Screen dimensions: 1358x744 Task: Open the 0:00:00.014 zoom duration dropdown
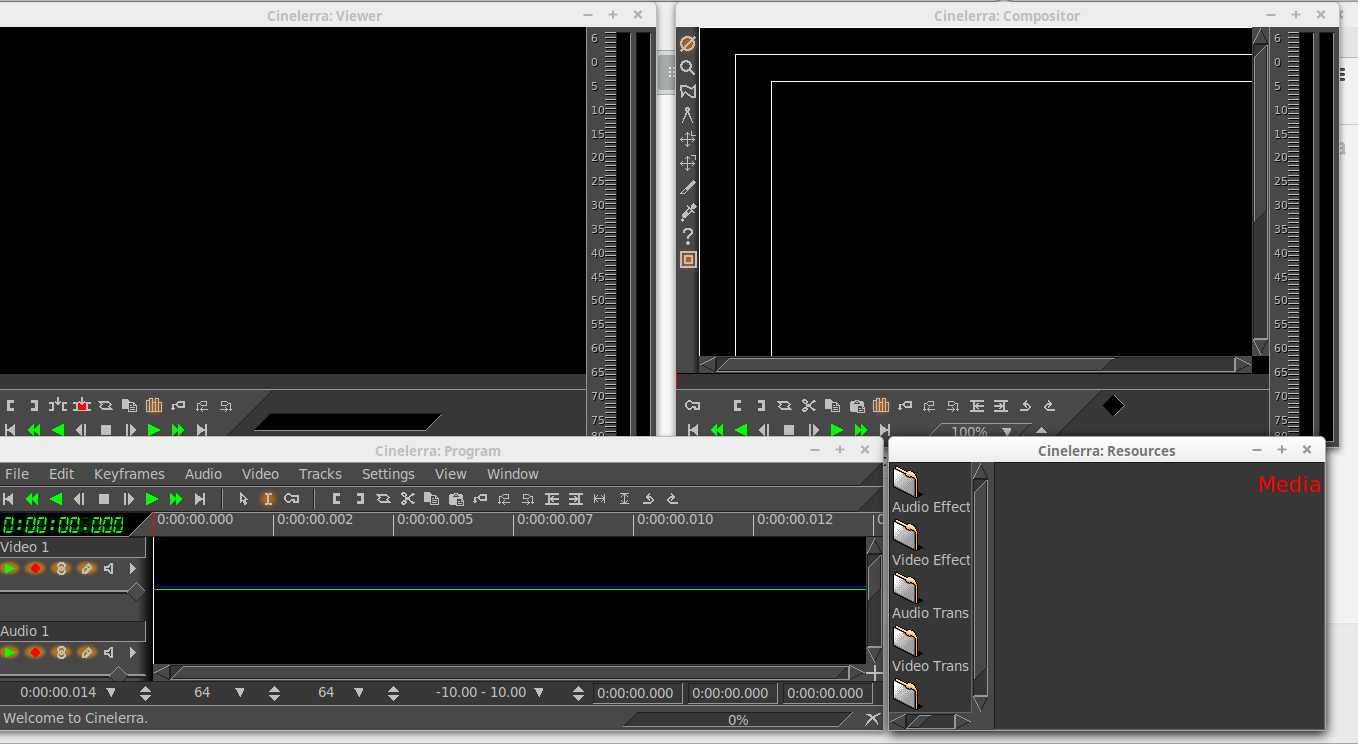111,692
